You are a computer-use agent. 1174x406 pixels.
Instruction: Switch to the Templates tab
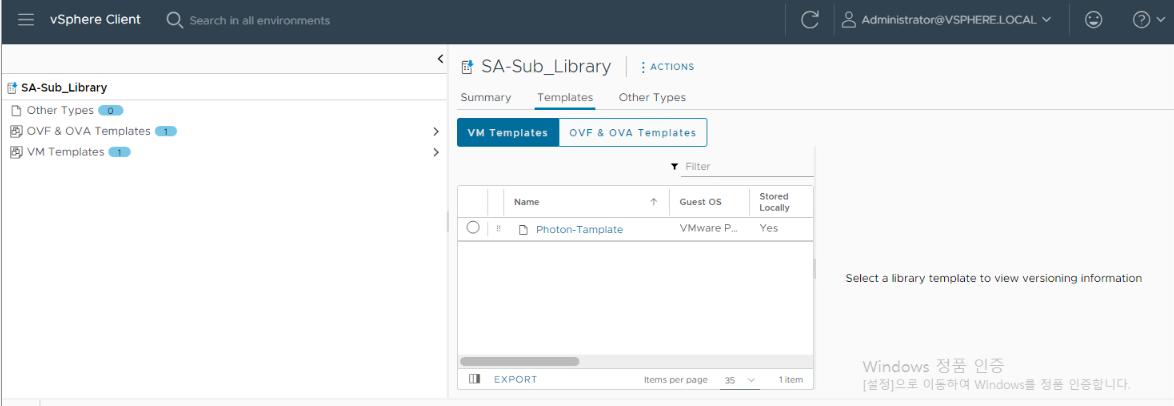565,97
